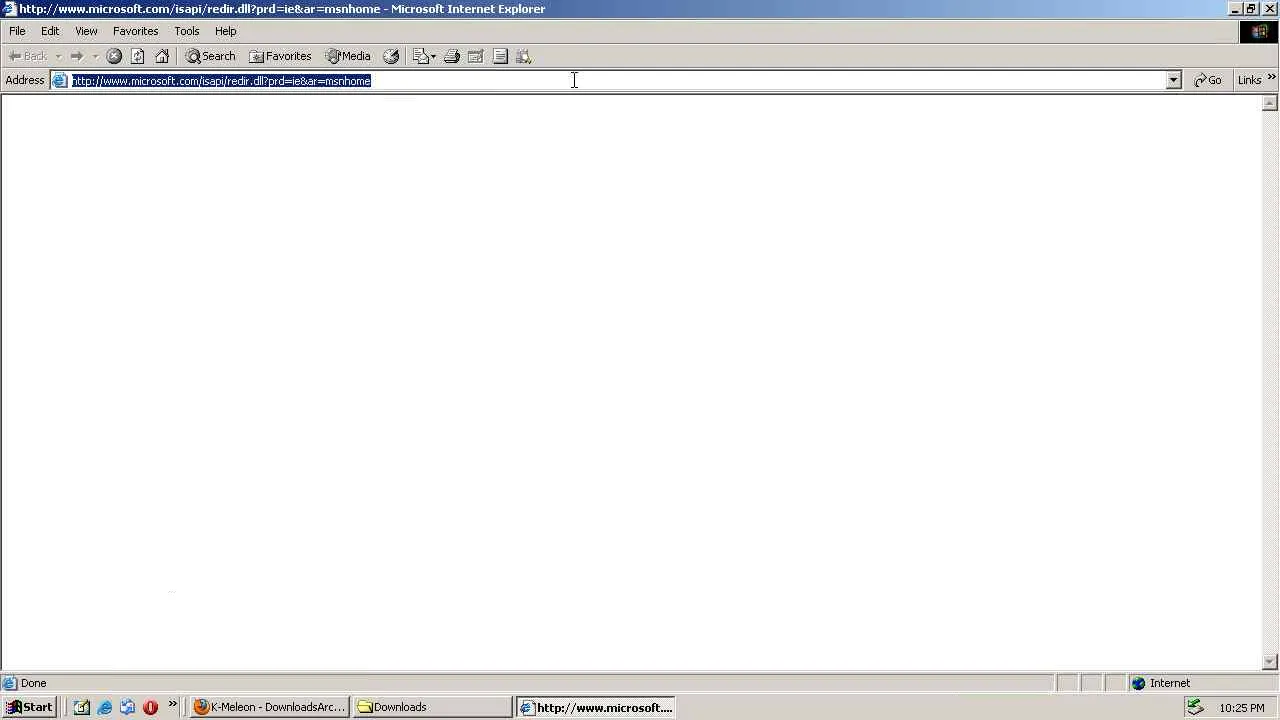Launch Show Desktop from Quick Launch
This screenshot has width=1280, height=720.
[82, 707]
